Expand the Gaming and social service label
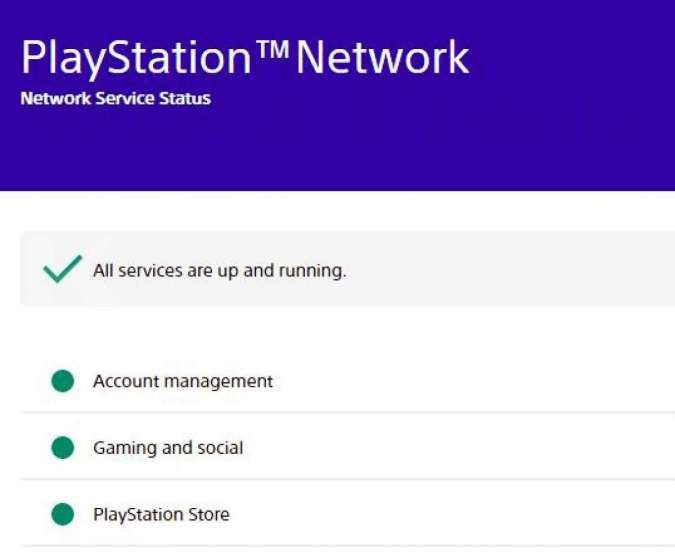This screenshot has width=675, height=557. coord(168,448)
